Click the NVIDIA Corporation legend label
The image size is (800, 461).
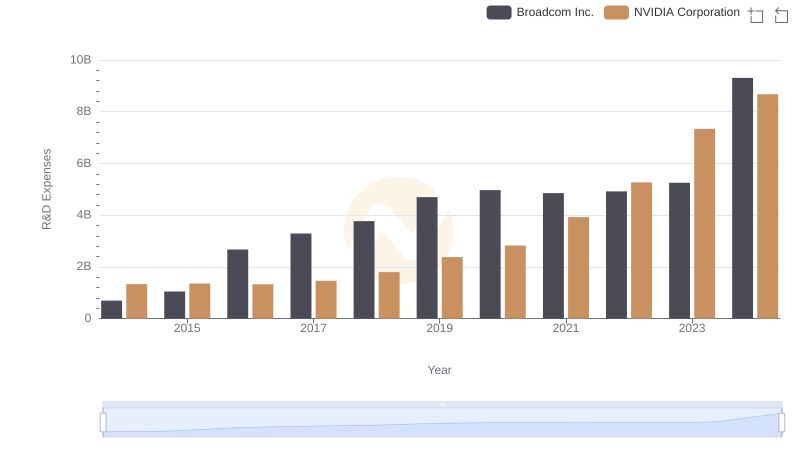[686, 12]
